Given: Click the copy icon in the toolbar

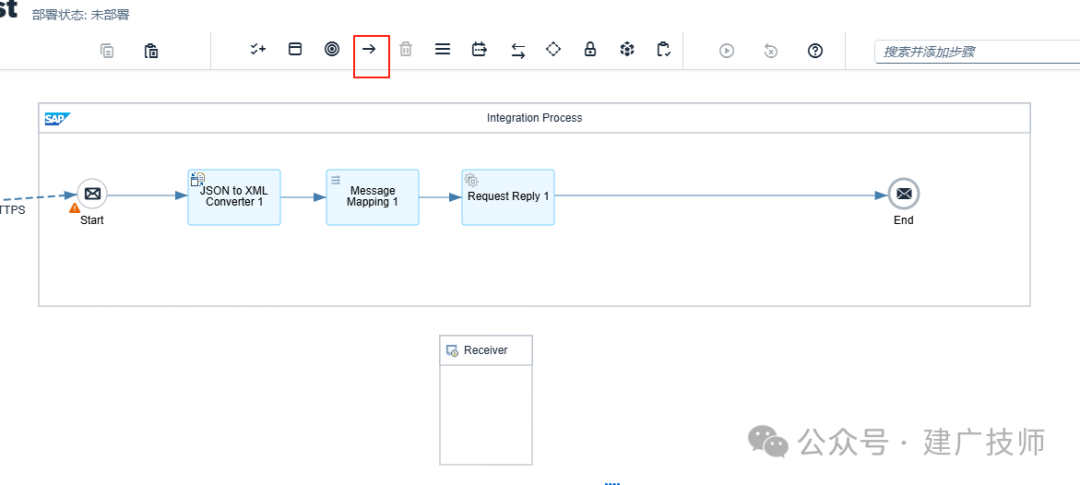Looking at the screenshot, I should (x=107, y=50).
